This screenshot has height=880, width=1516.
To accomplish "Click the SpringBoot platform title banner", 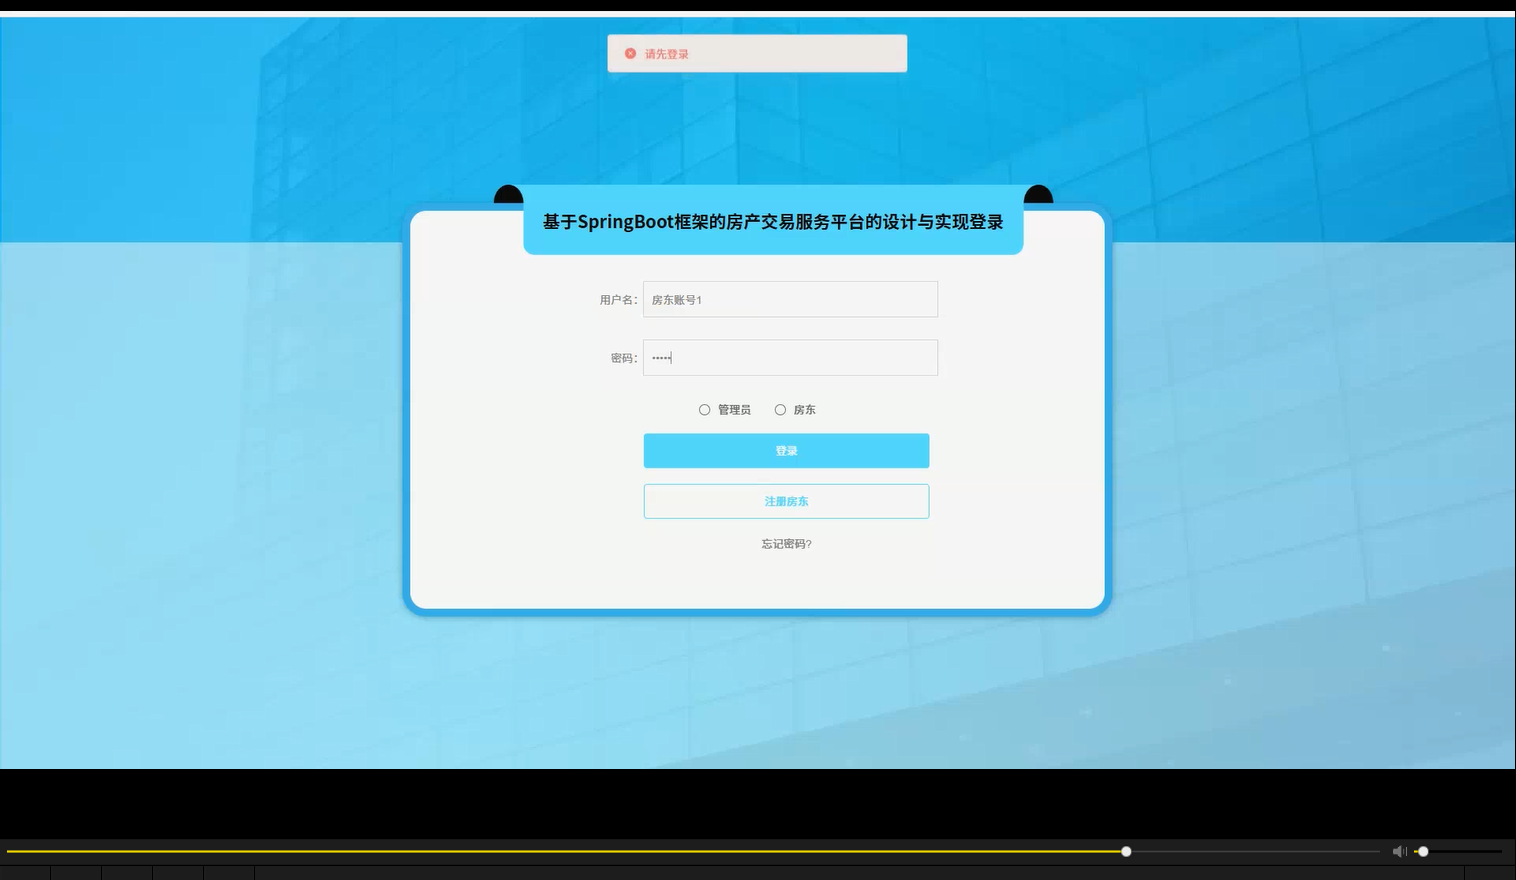I will [772, 222].
